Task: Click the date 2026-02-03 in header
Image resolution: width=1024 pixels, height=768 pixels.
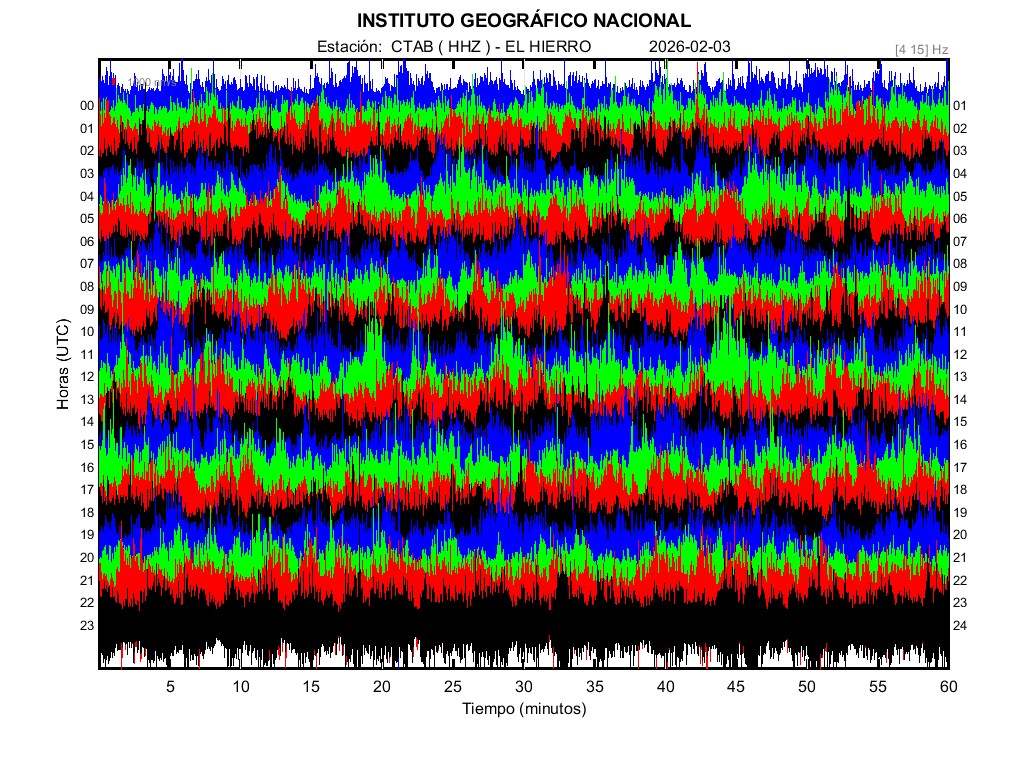Action: [690, 47]
